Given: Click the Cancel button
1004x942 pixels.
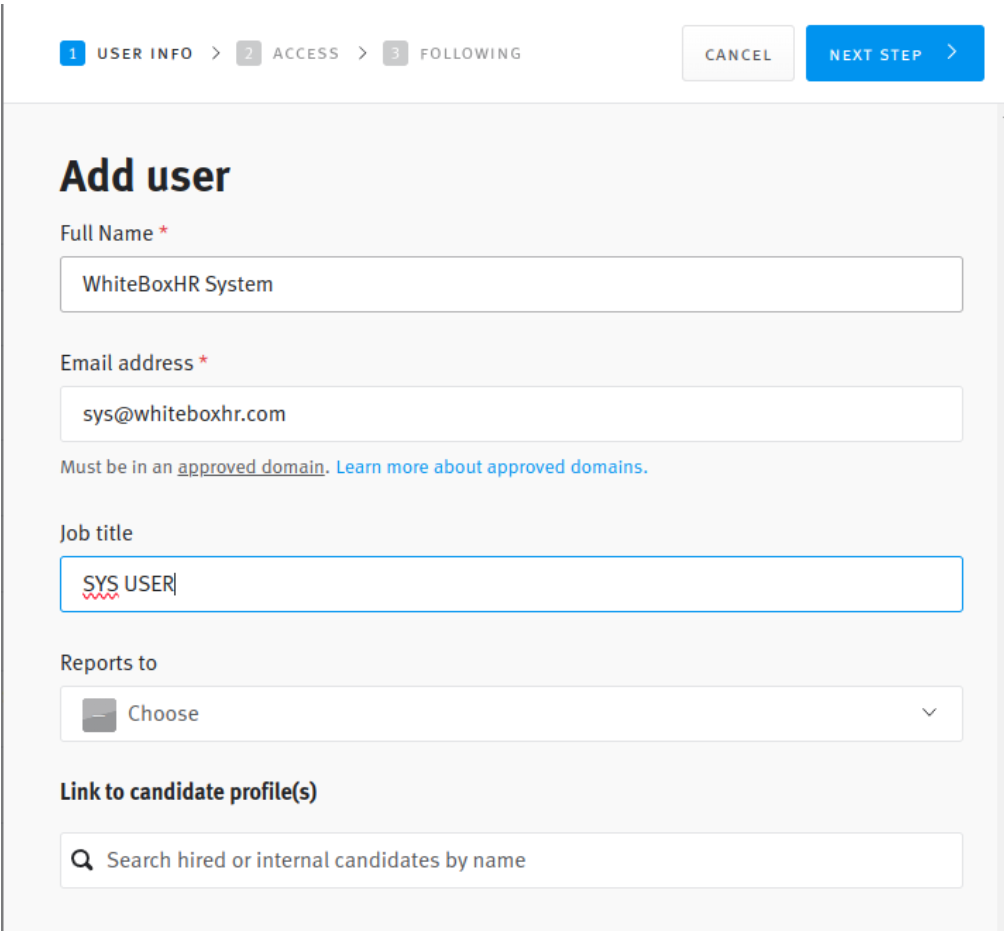Looking at the screenshot, I should coord(738,54).
